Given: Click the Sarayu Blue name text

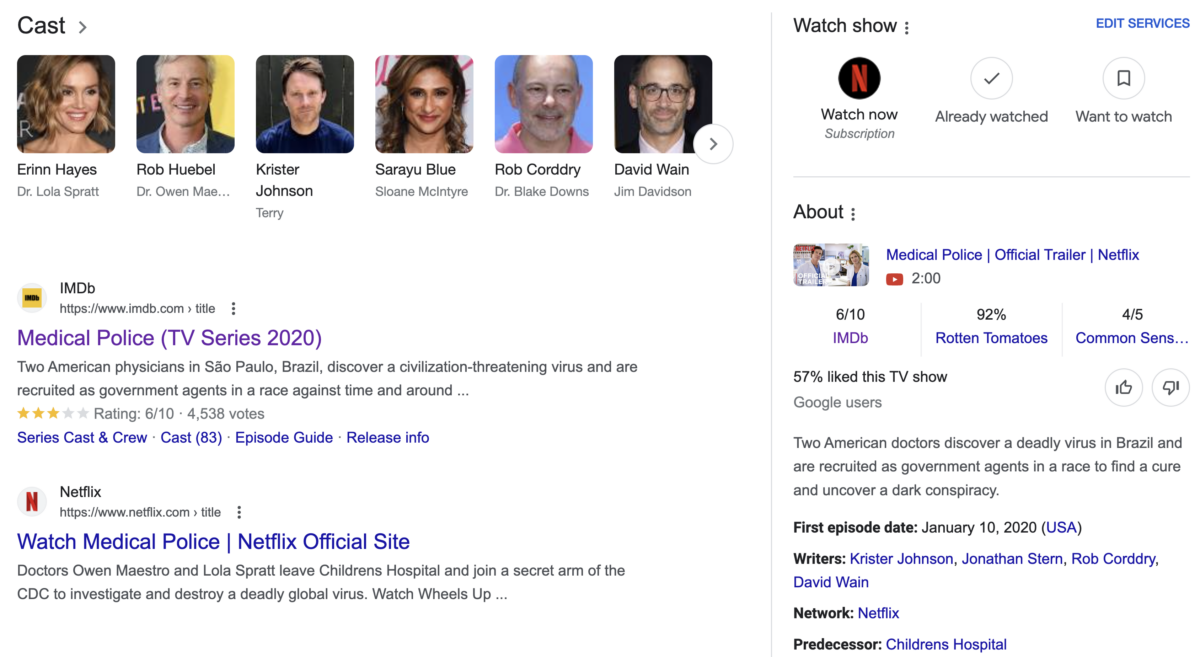Looking at the screenshot, I should click(415, 169).
